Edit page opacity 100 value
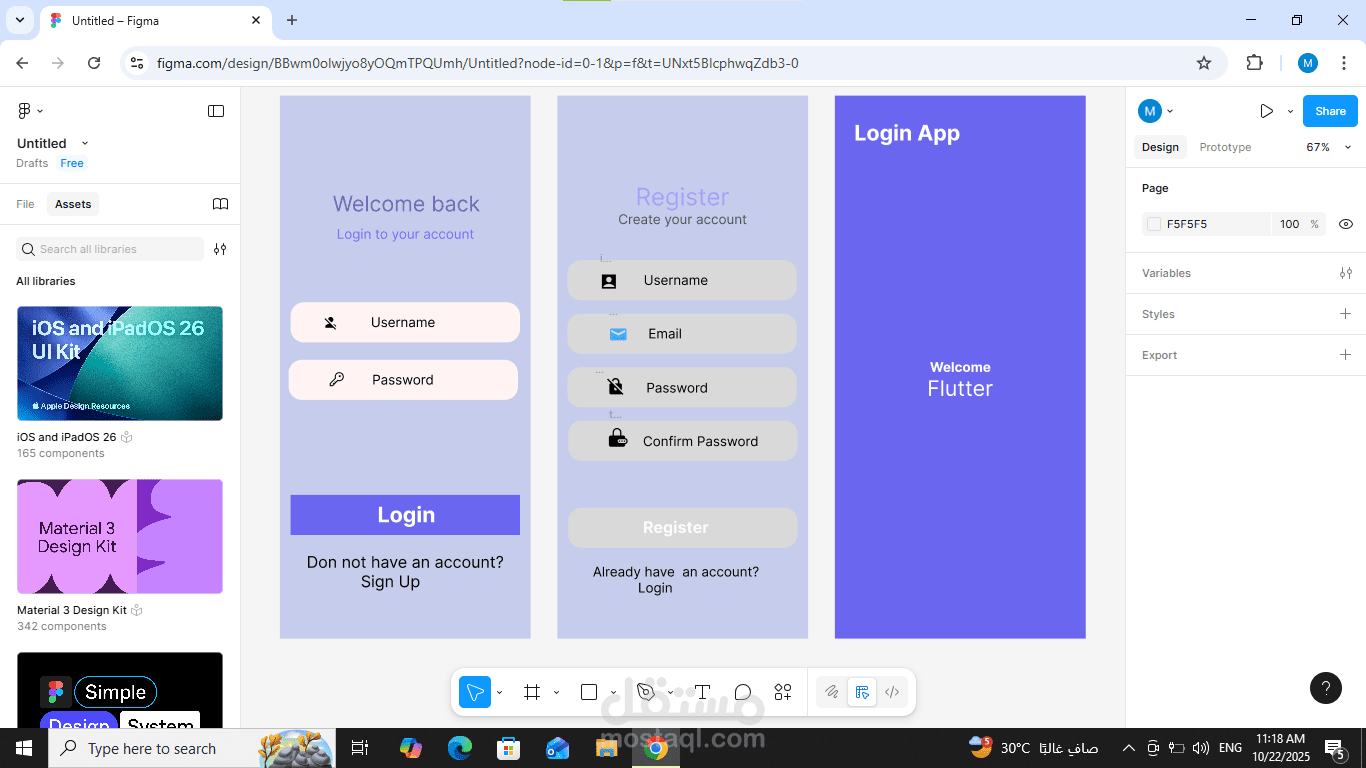 click(1289, 224)
